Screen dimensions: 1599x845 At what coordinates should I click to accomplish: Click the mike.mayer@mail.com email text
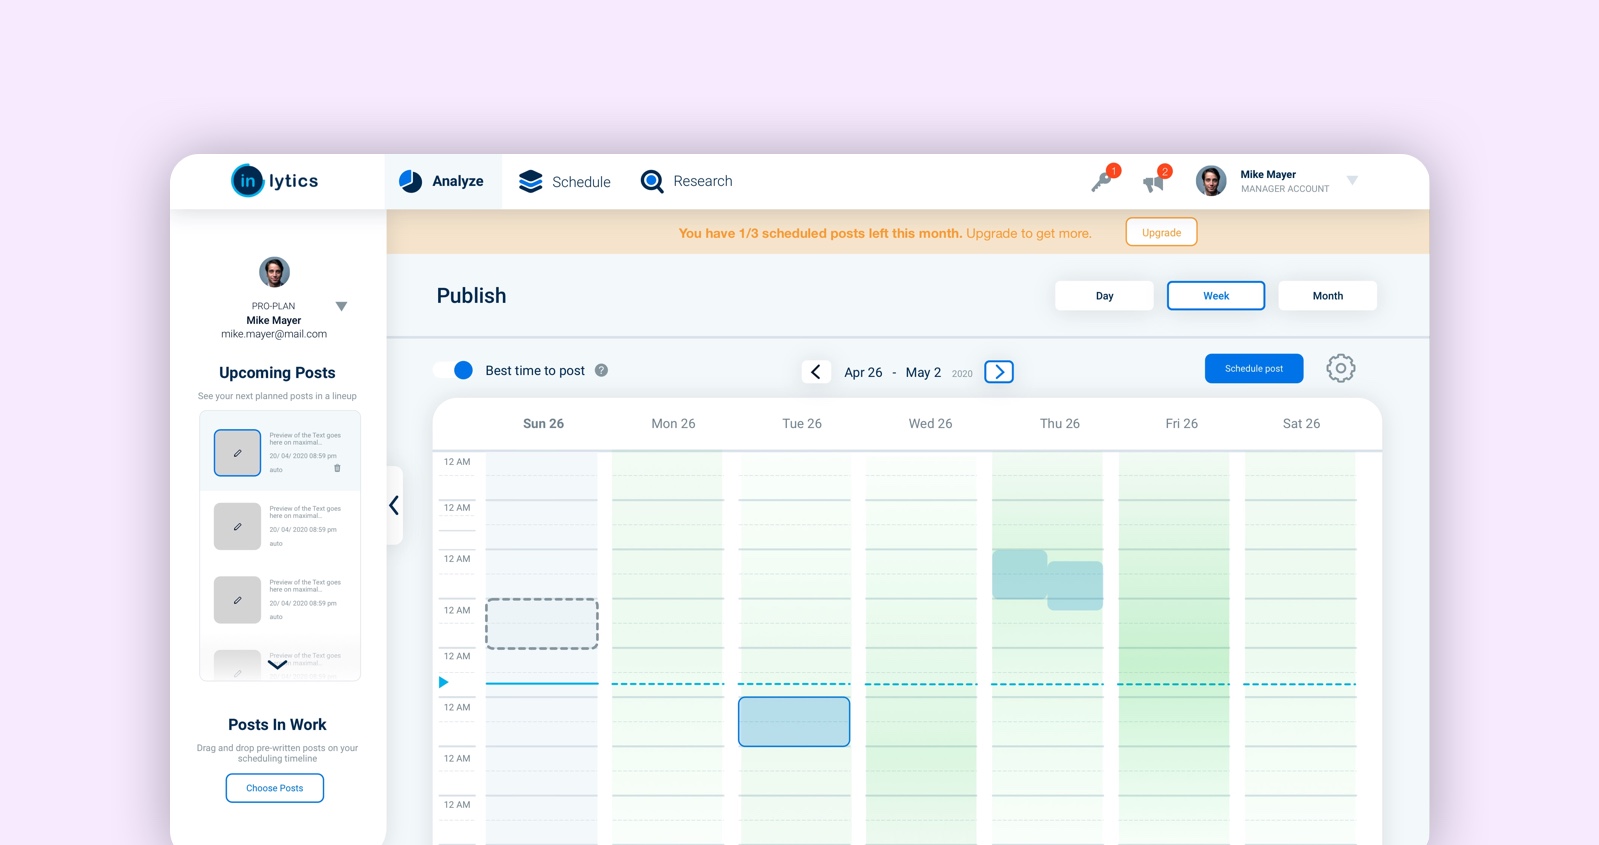pyautogui.click(x=274, y=334)
